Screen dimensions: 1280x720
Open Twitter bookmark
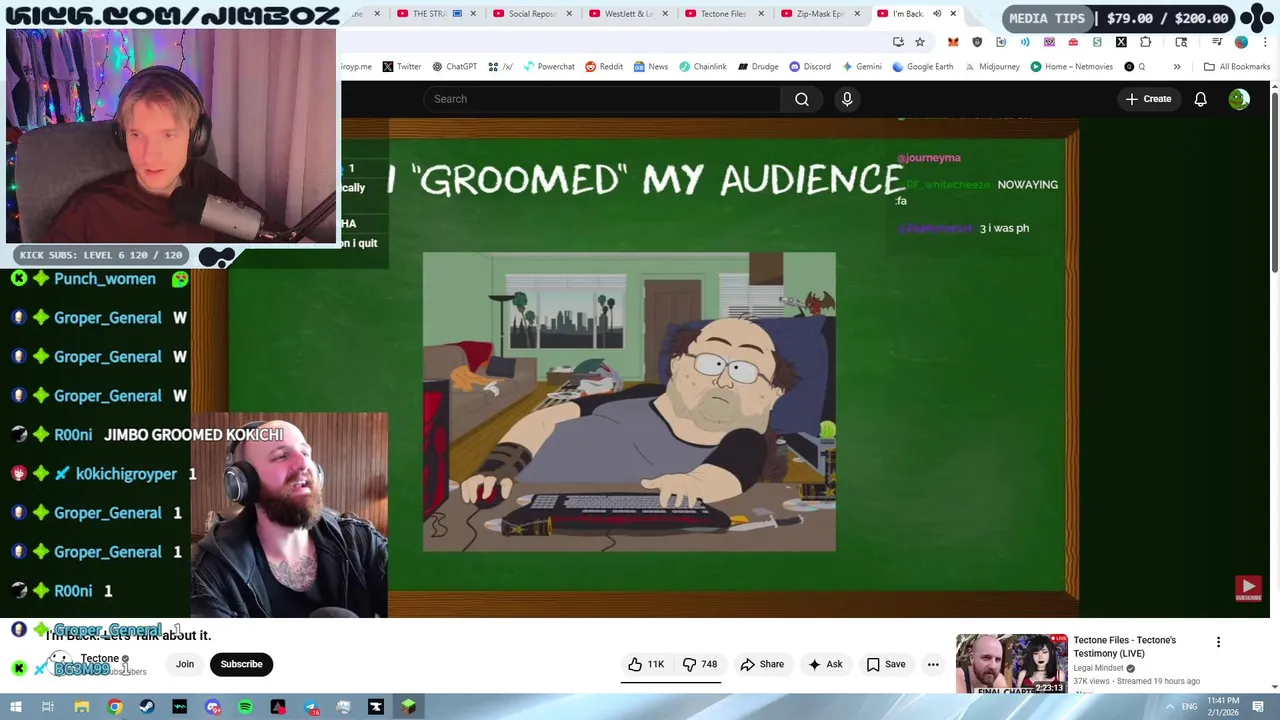[x=401, y=67]
